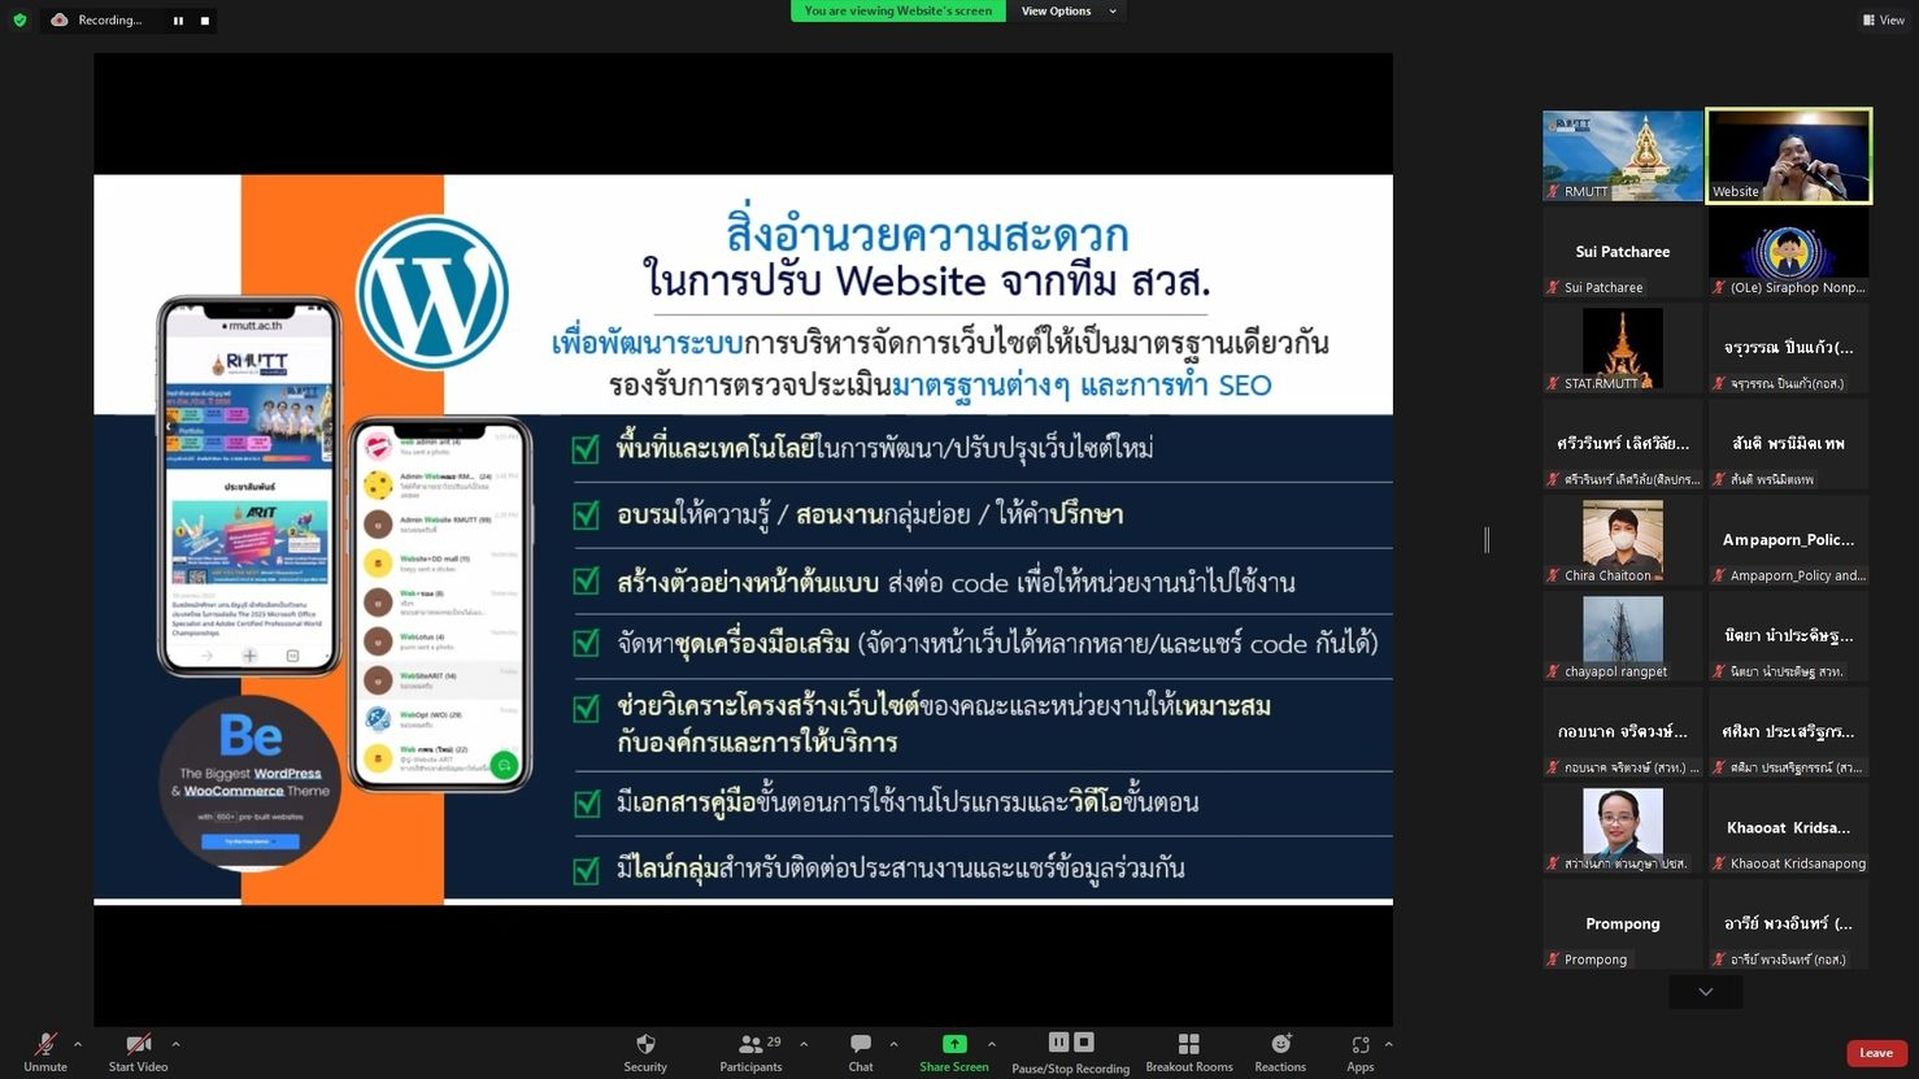Open the Apps panel
The height and width of the screenshot is (1079, 1919).
[1360, 1052]
